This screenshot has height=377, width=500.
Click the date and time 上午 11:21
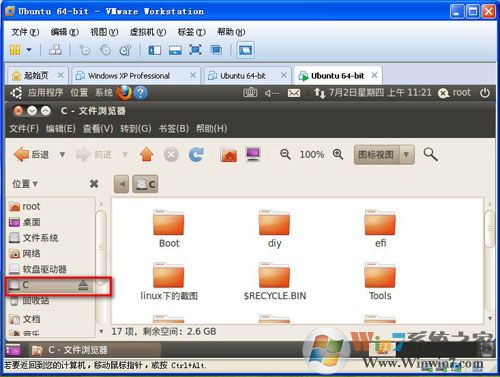tap(380, 92)
